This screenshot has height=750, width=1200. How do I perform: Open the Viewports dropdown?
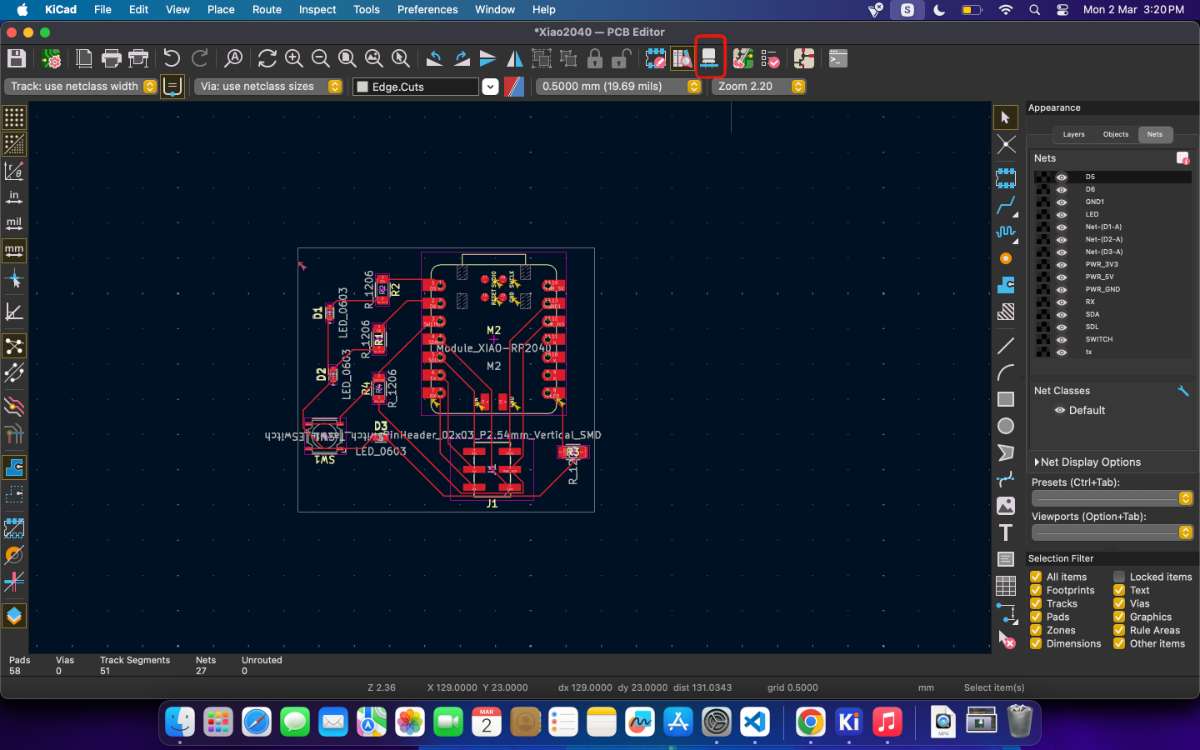pyautogui.click(x=1112, y=532)
